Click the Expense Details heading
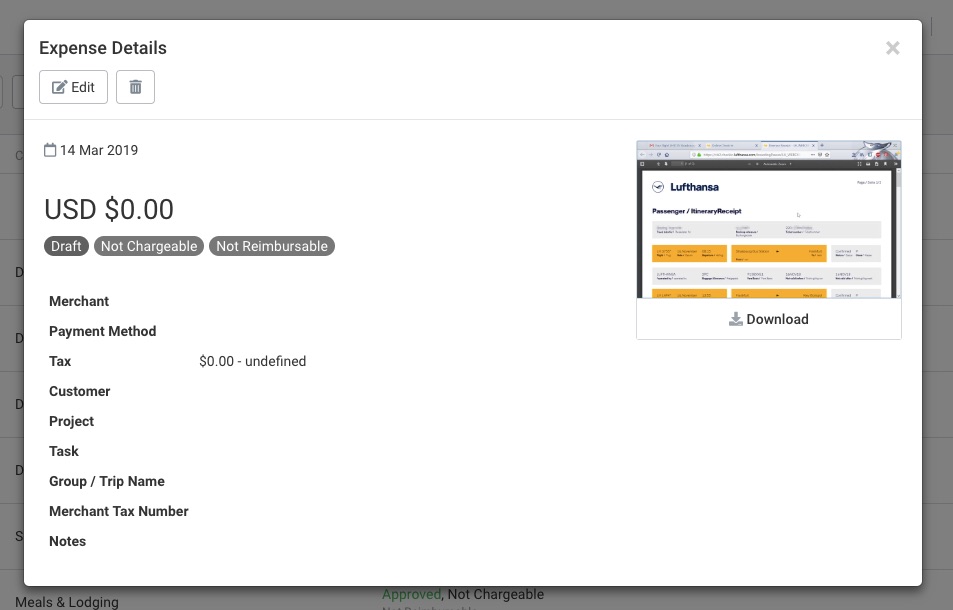This screenshot has width=953, height=610. (x=103, y=48)
